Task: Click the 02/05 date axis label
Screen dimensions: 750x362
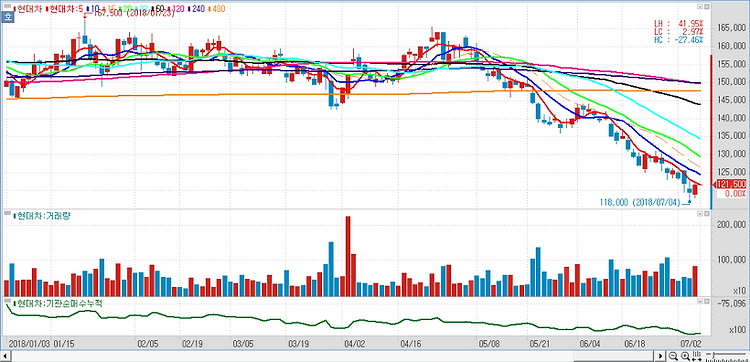Action: tap(147, 344)
